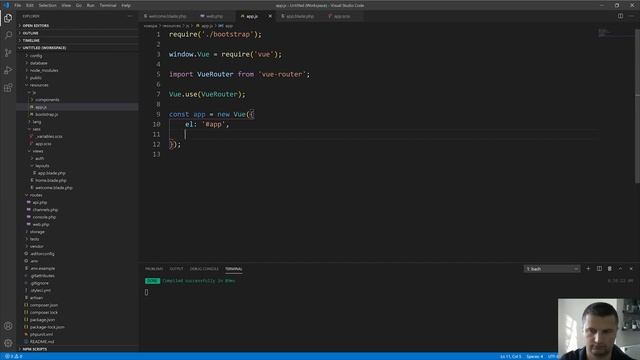The height and width of the screenshot is (360, 640).
Task: Expand the storage folder
Action: (x=37, y=232)
